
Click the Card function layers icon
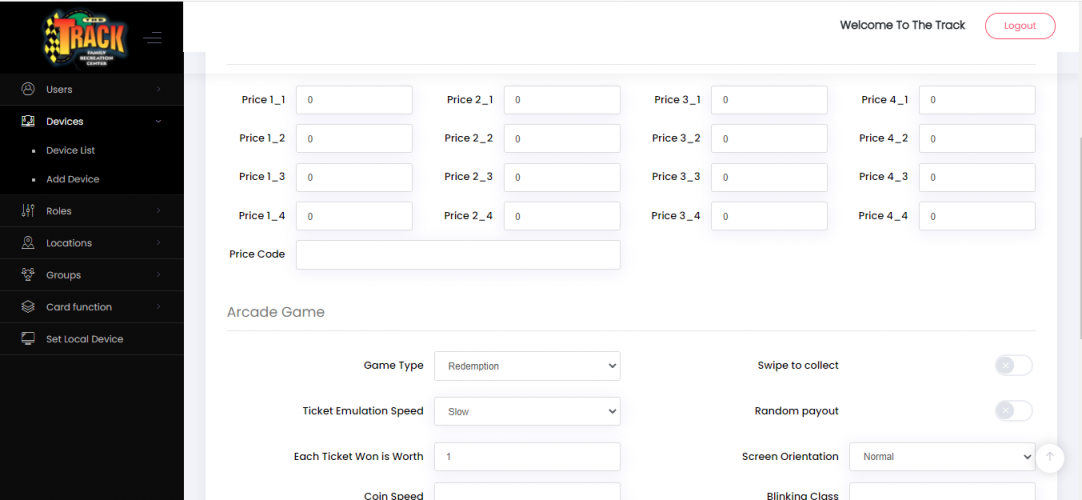point(28,306)
